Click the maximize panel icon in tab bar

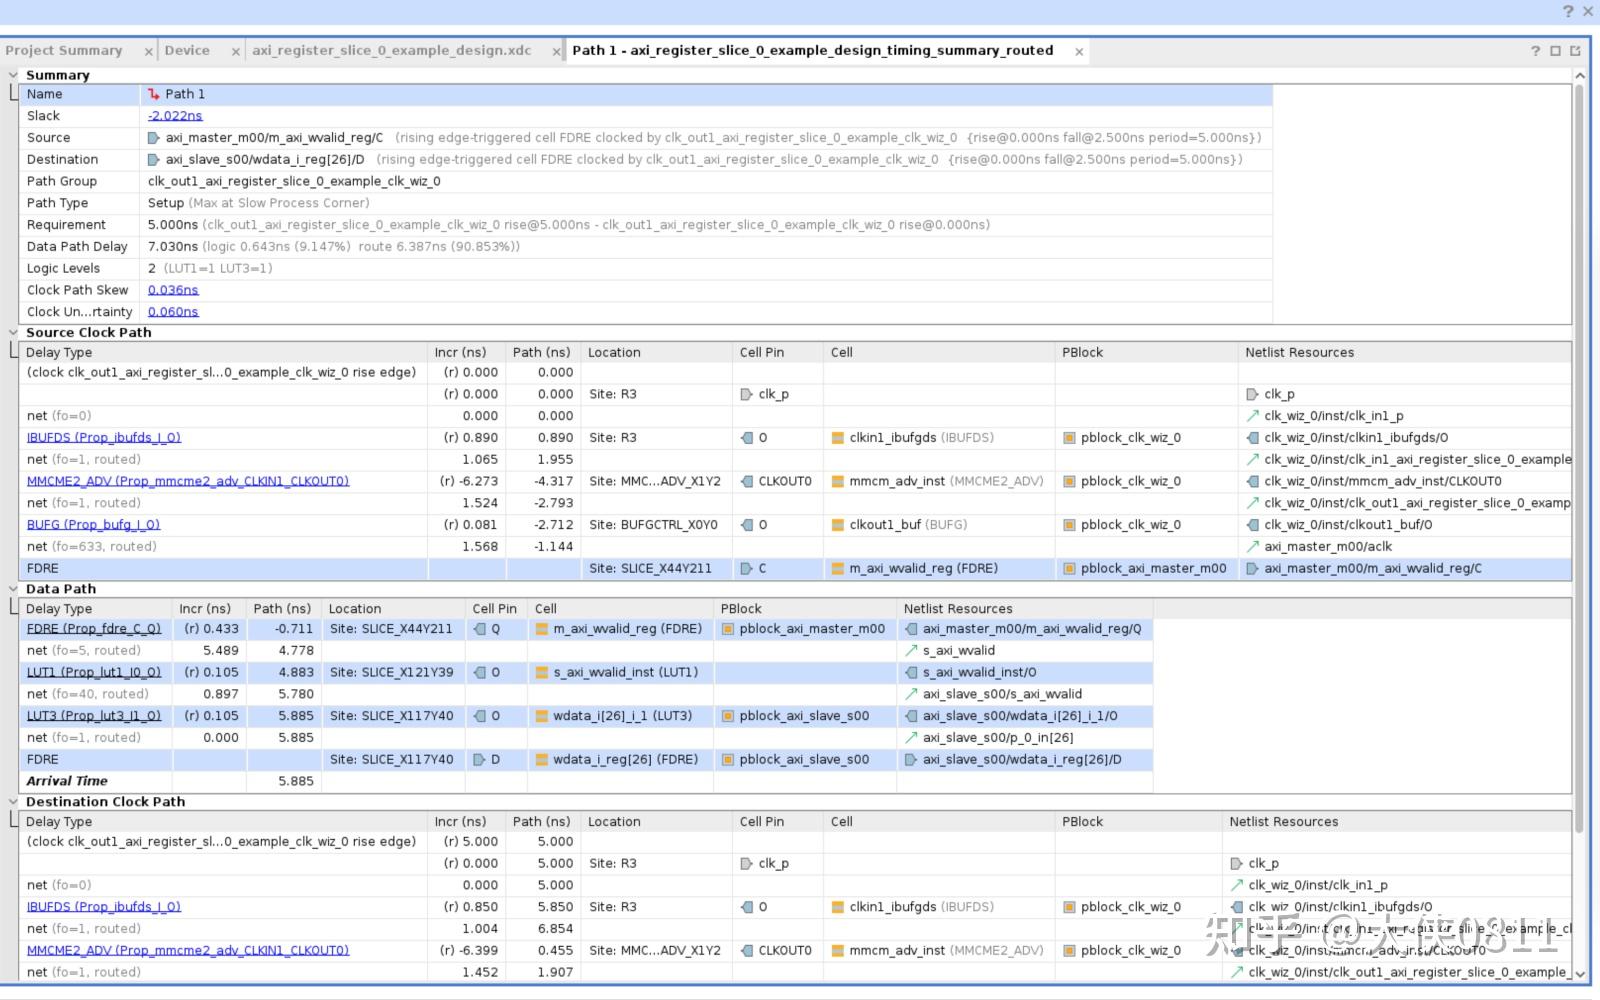[1555, 51]
